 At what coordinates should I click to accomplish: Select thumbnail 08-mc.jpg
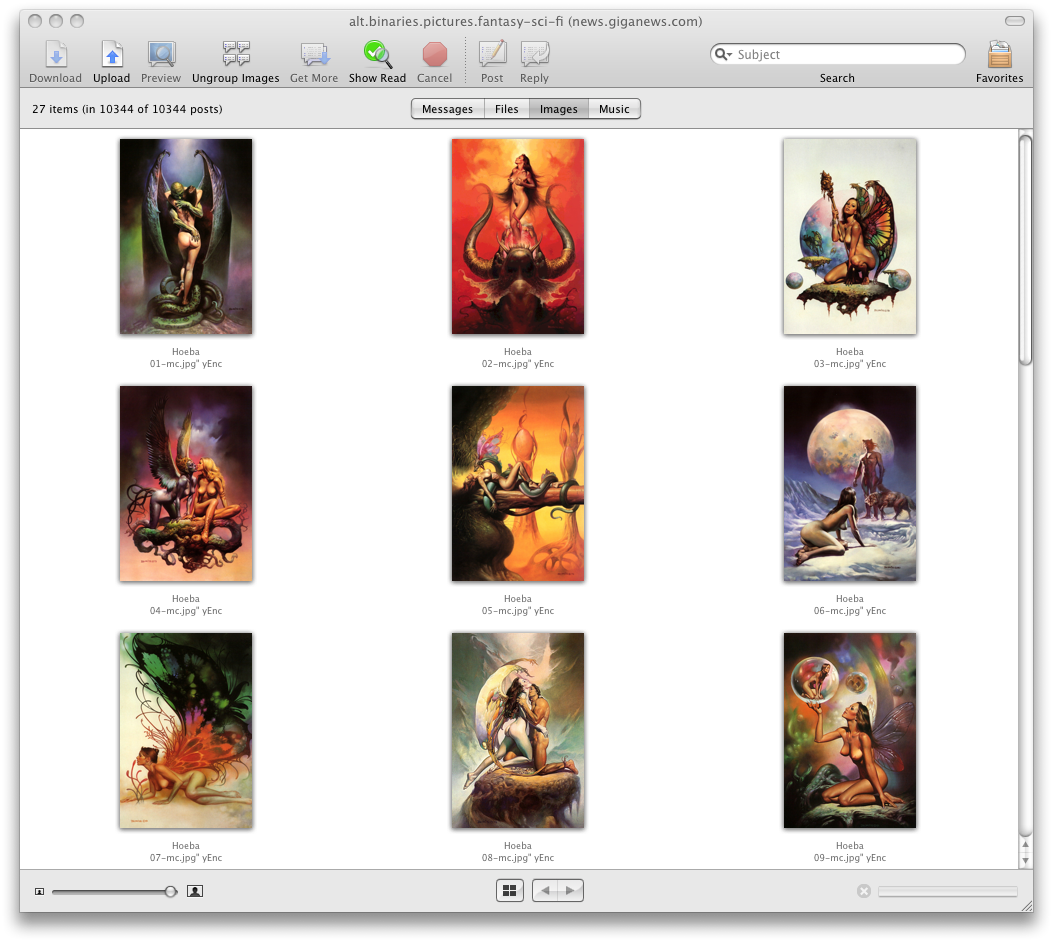pos(518,731)
